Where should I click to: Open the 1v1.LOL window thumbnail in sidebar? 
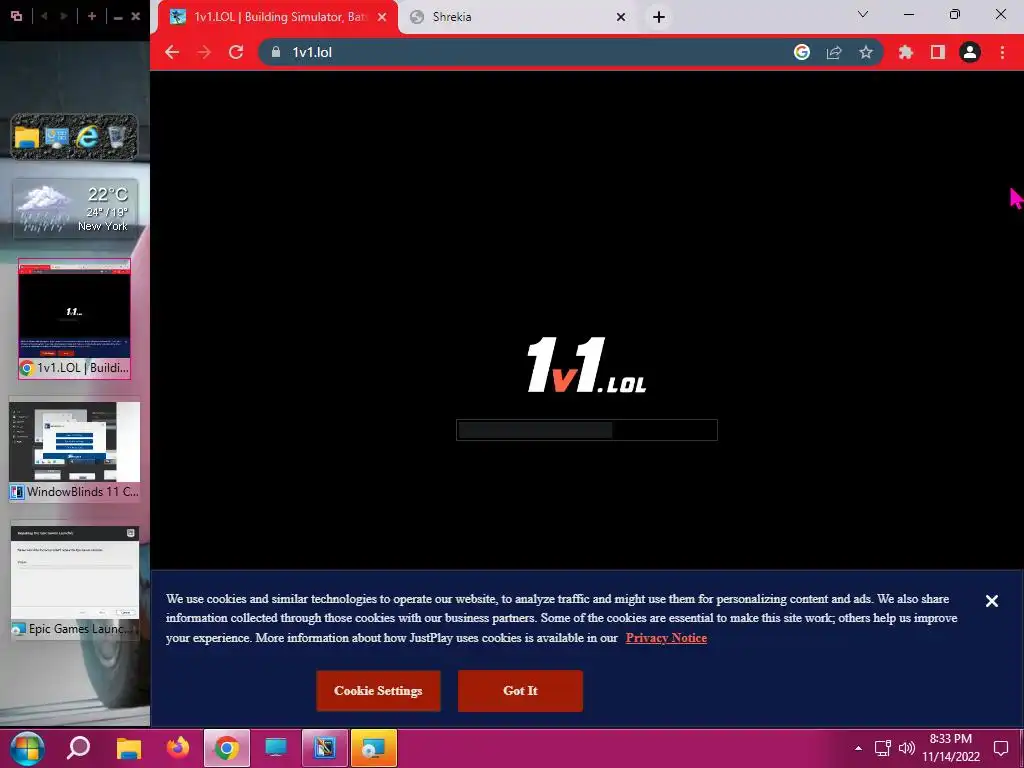click(74, 319)
